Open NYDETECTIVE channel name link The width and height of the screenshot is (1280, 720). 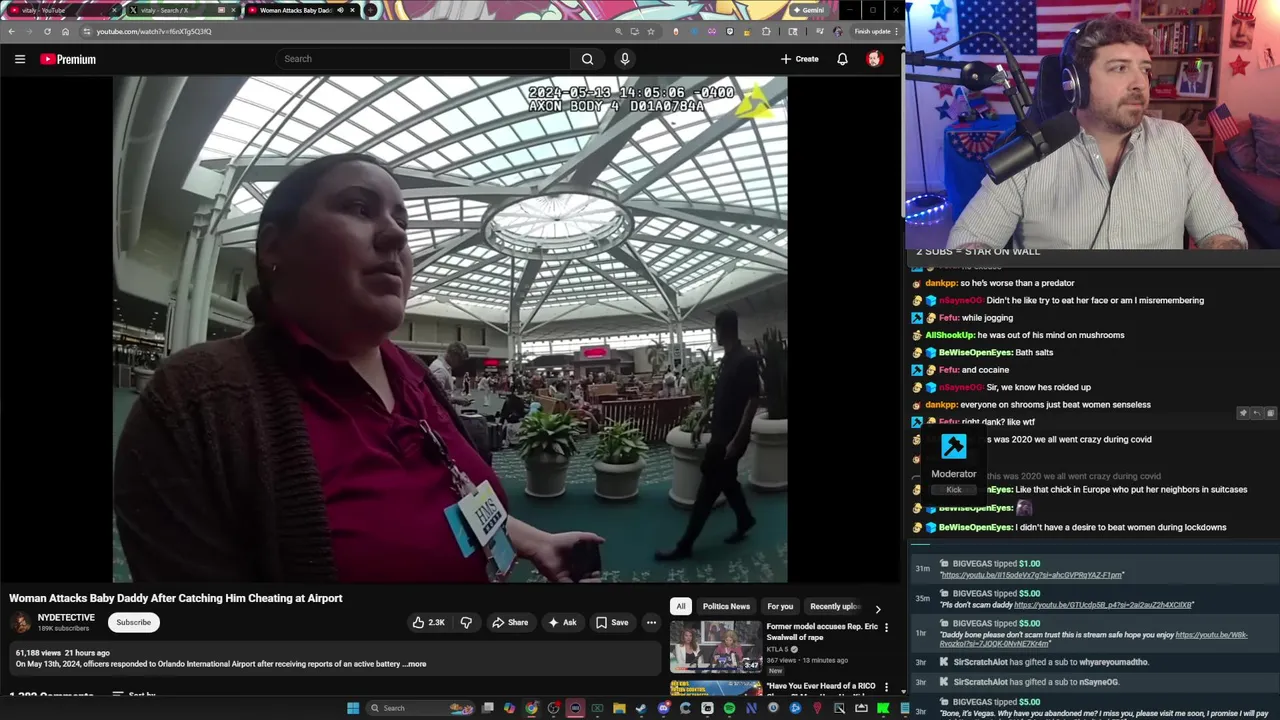[66, 617]
